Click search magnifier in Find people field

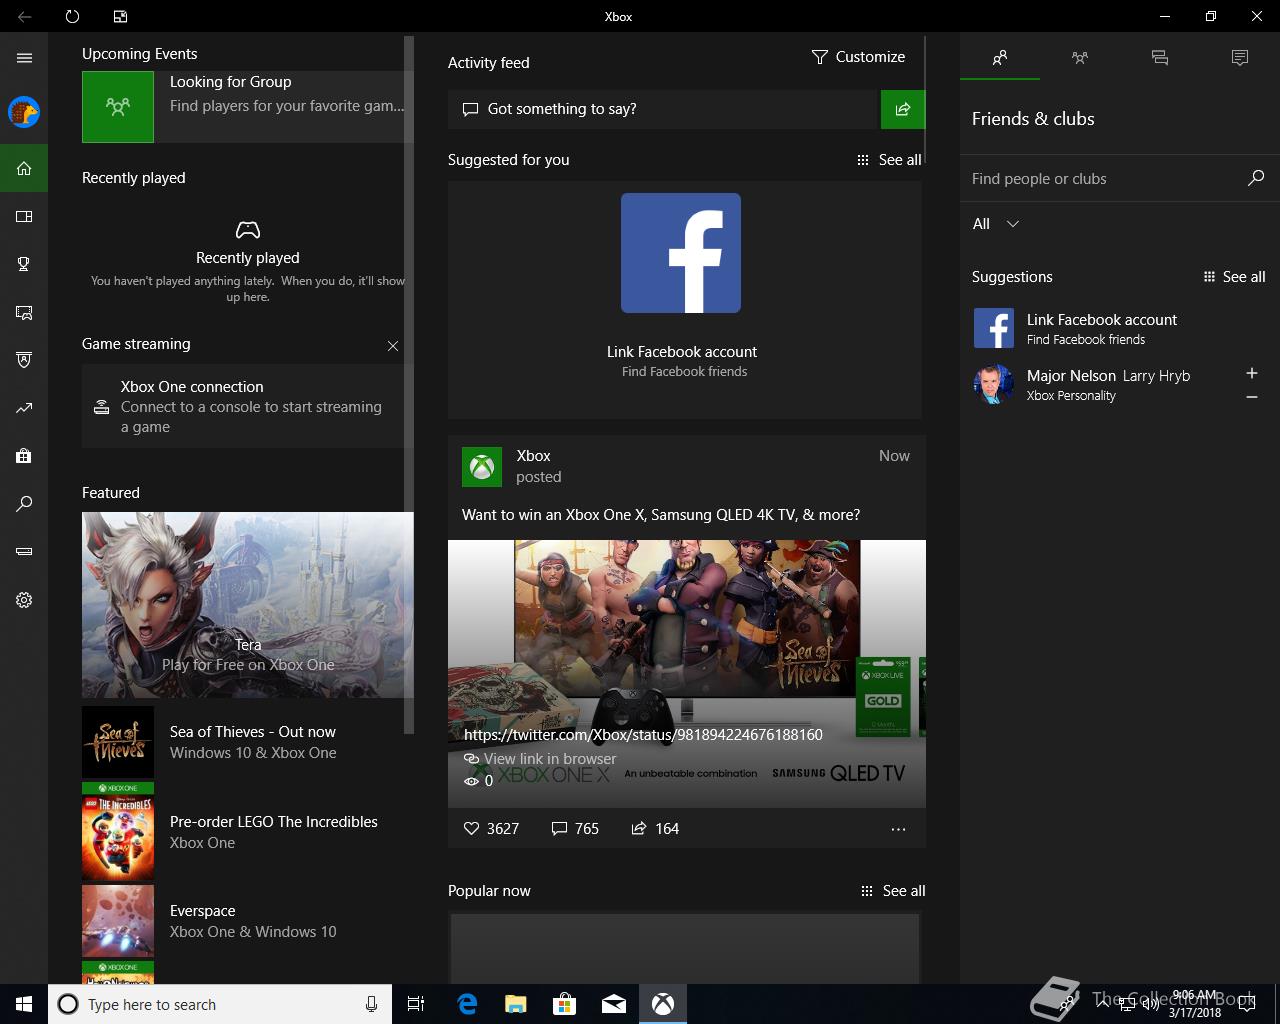(x=1256, y=178)
